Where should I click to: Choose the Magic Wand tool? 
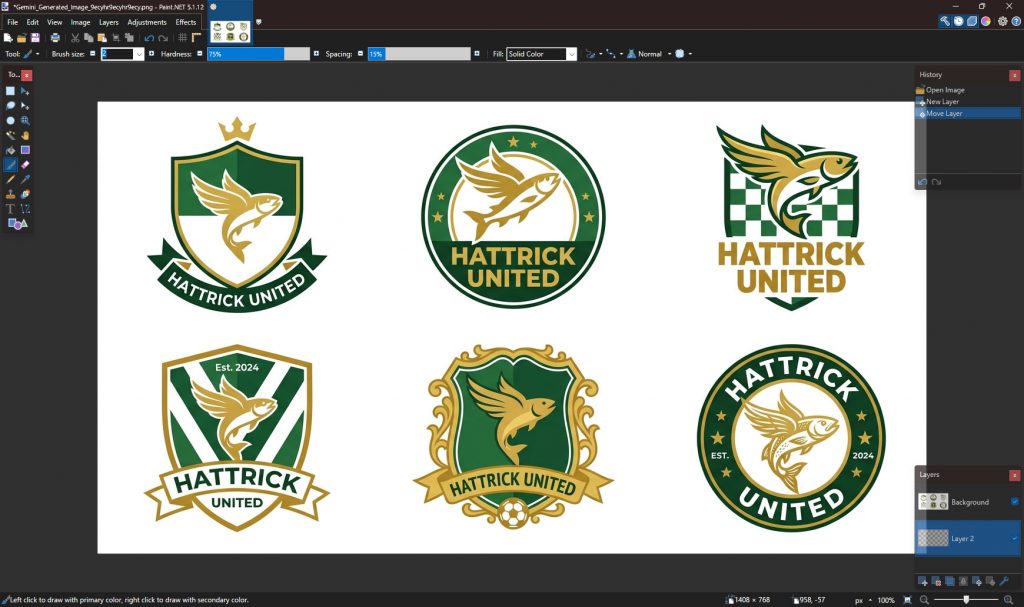11,135
